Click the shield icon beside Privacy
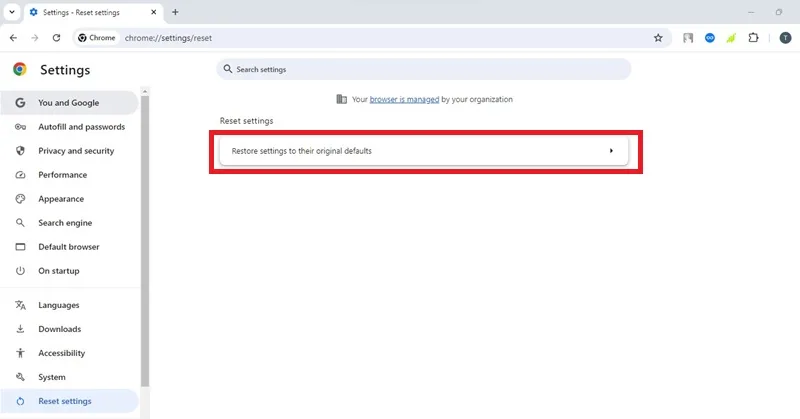This screenshot has height=419, width=800. (20, 151)
